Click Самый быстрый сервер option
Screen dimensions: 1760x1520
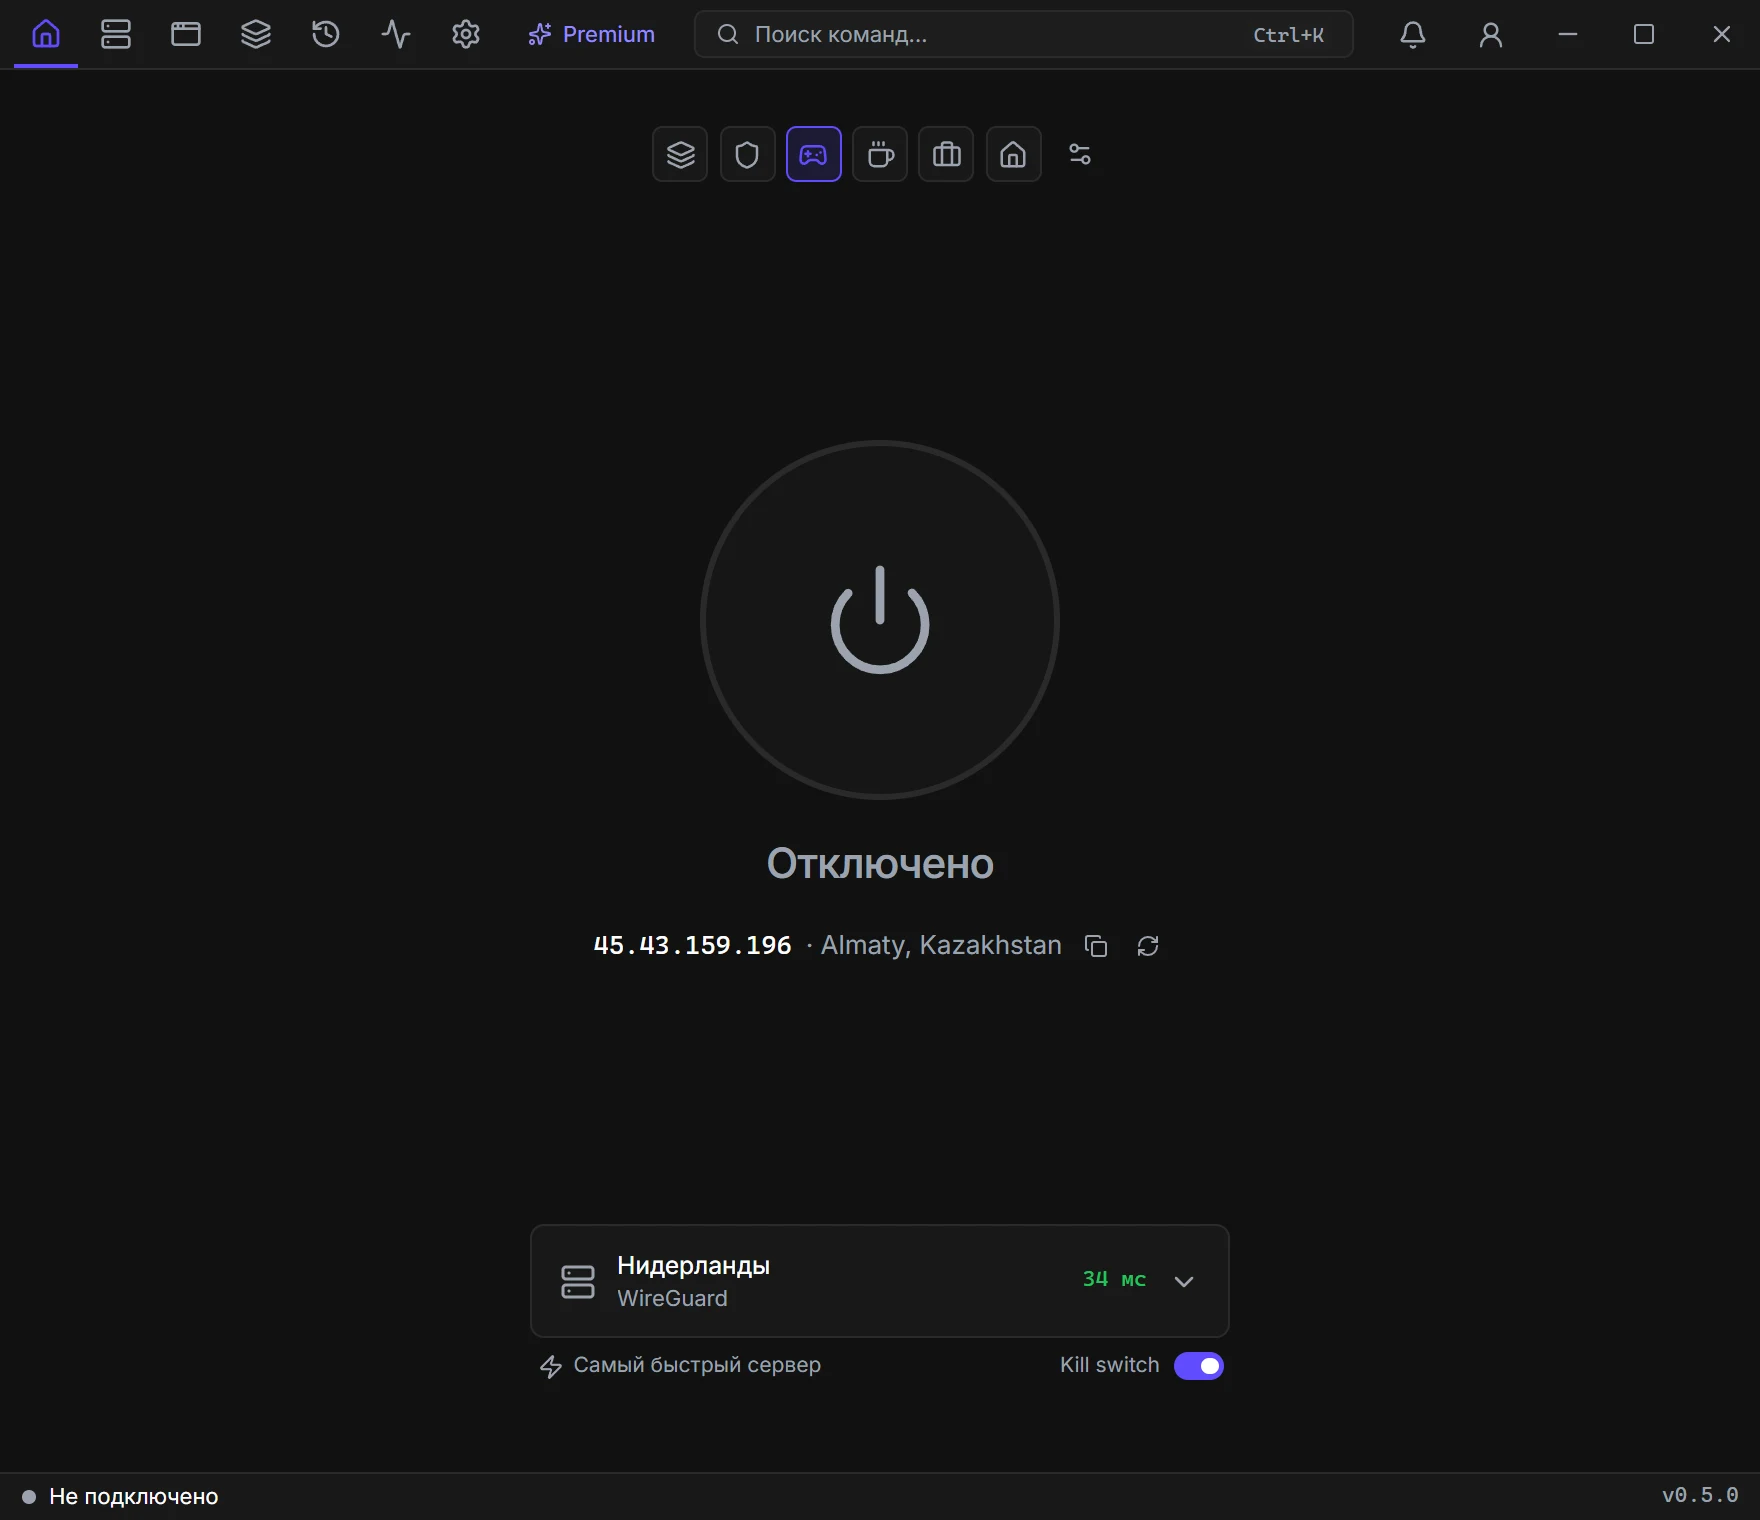(680, 1365)
